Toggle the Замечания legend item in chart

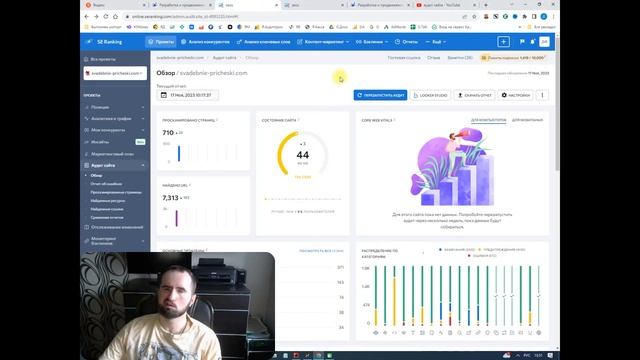click(x=456, y=249)
